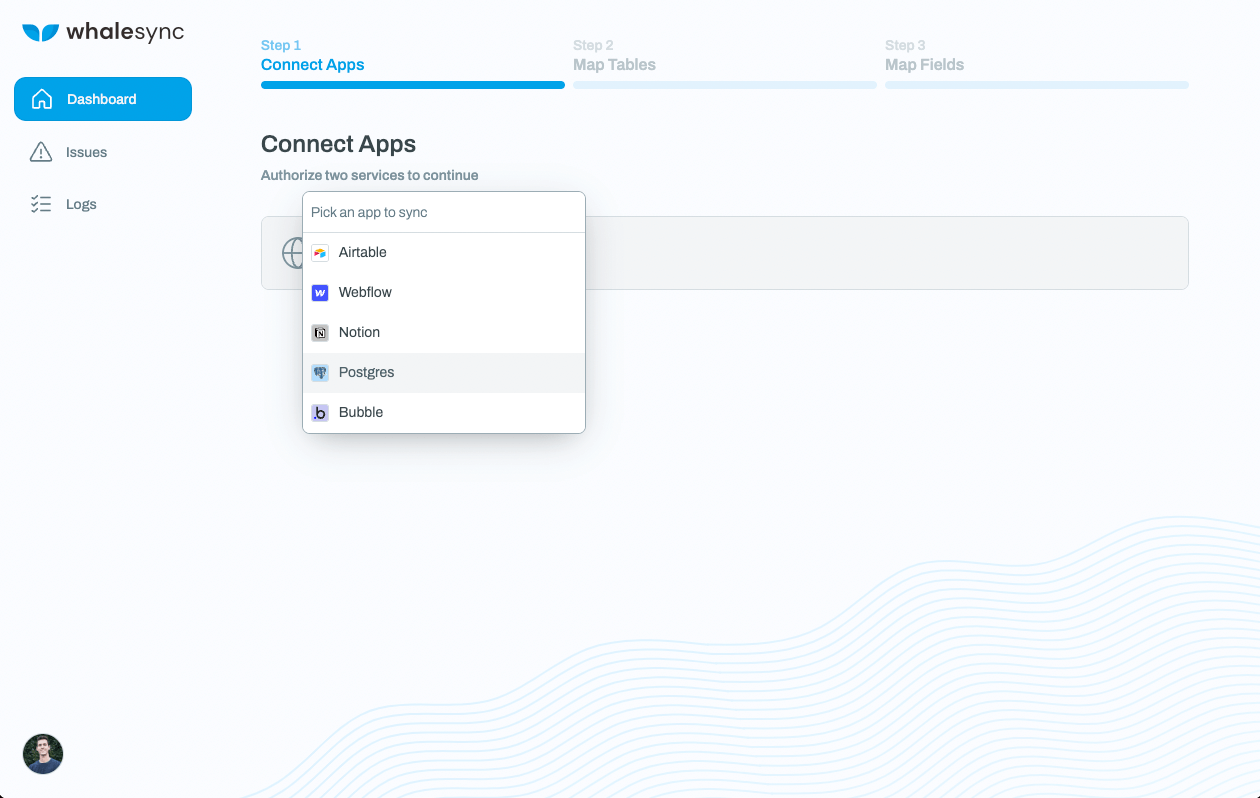Screen dimensions: 1260x798
Task: Select the highlighted Postgres option
Action: coord(444,373)
